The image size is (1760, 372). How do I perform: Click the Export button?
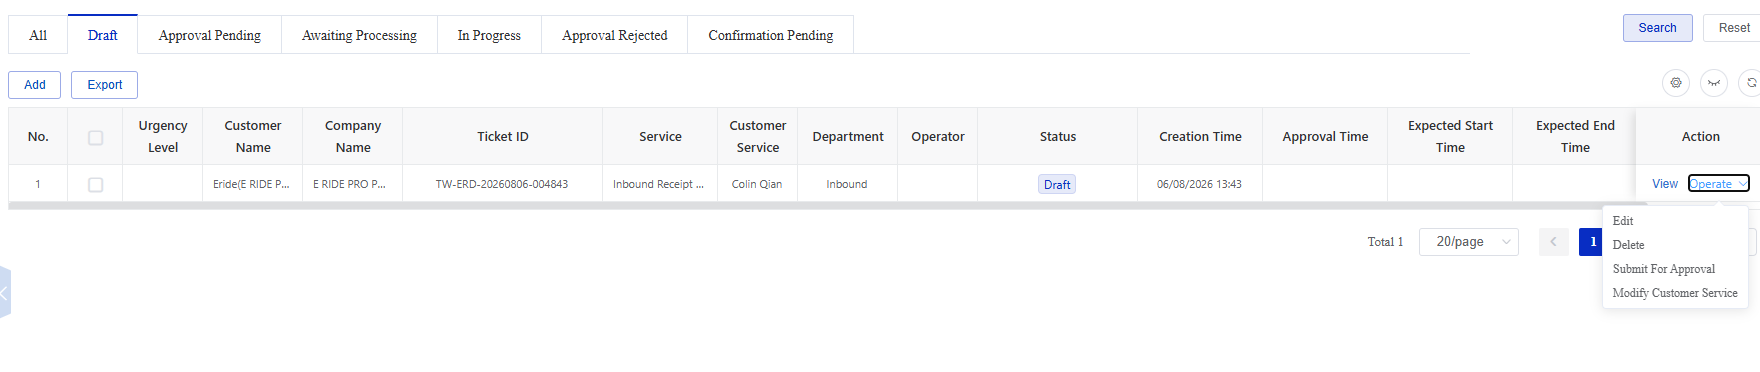tap(104, 85)
